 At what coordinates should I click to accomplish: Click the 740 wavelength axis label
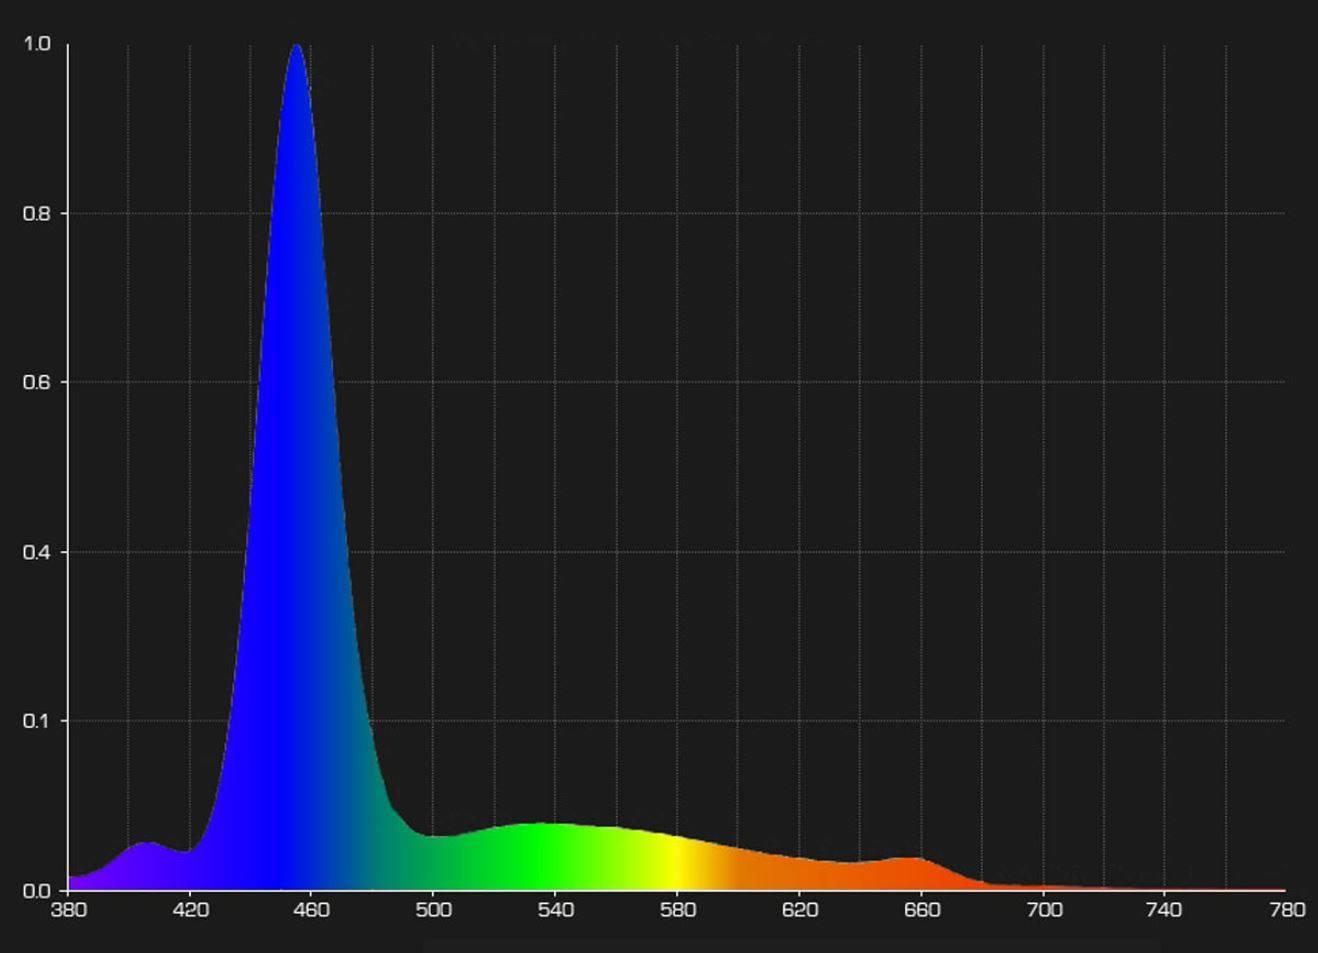[x=1164, y=910]
